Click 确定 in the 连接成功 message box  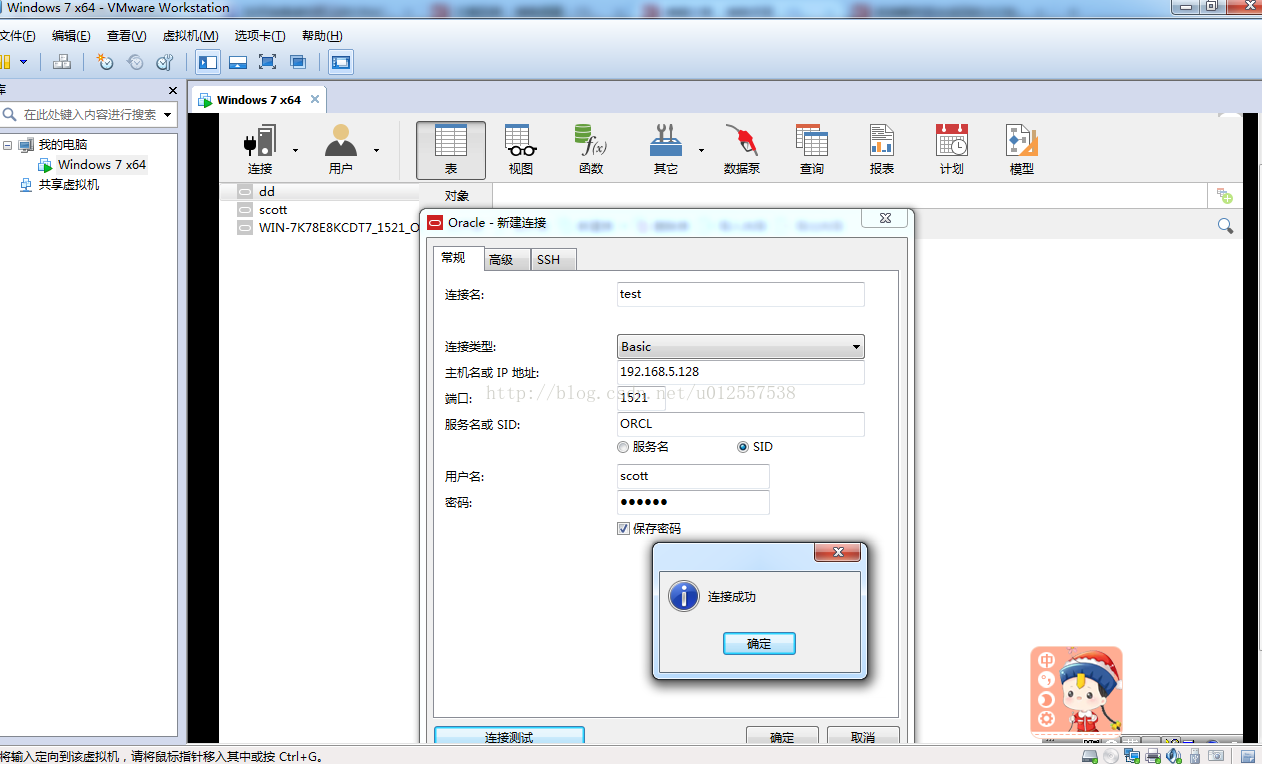759,644
